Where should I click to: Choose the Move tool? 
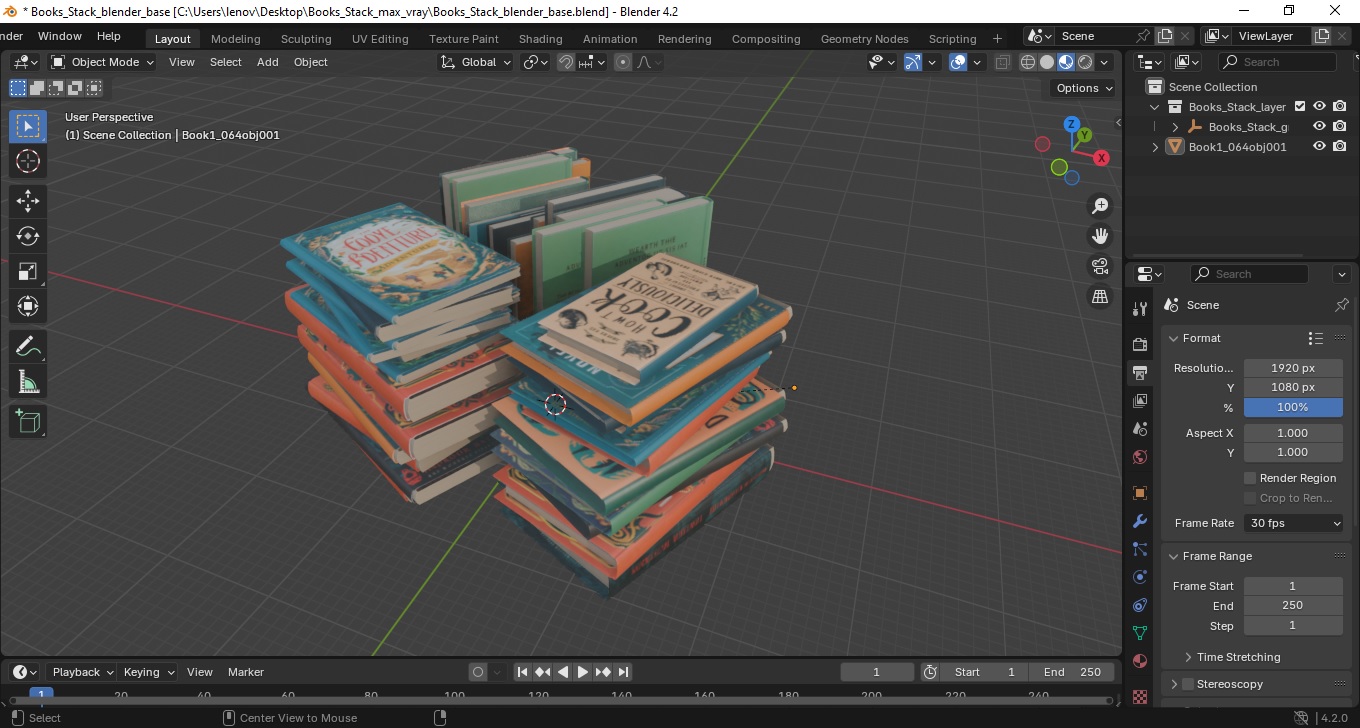[28, 201]
